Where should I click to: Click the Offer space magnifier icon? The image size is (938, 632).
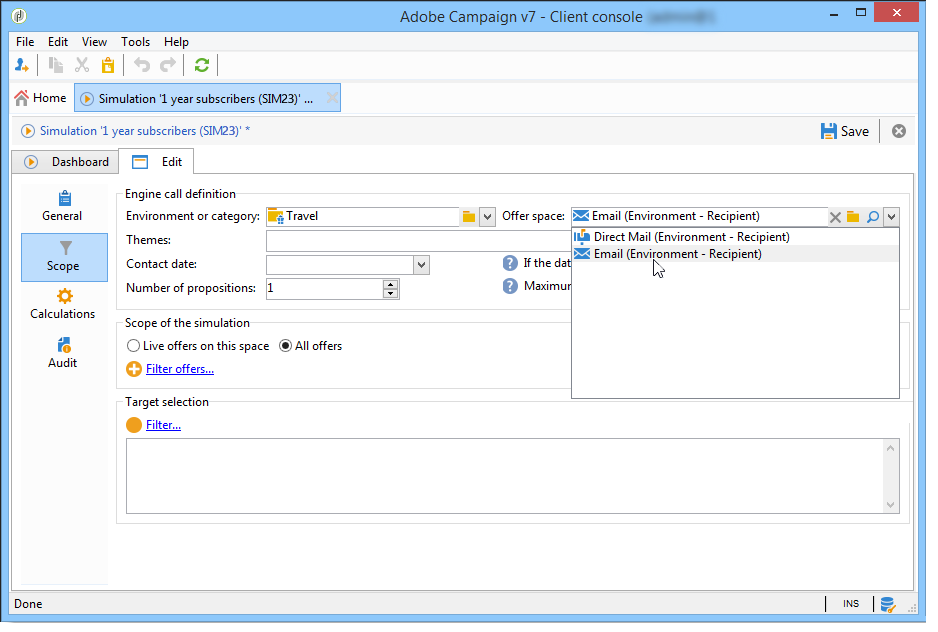coord(873,218)
